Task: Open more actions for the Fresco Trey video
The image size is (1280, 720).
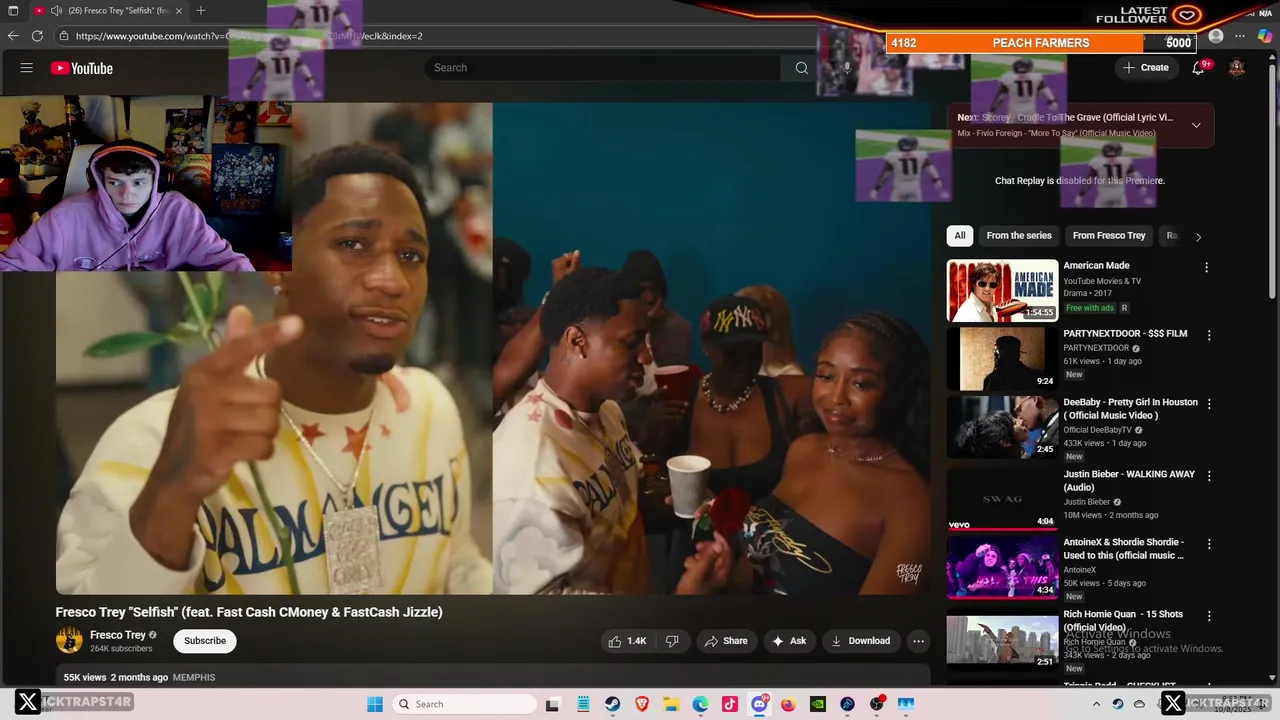Action: click(x=918, y=641)
